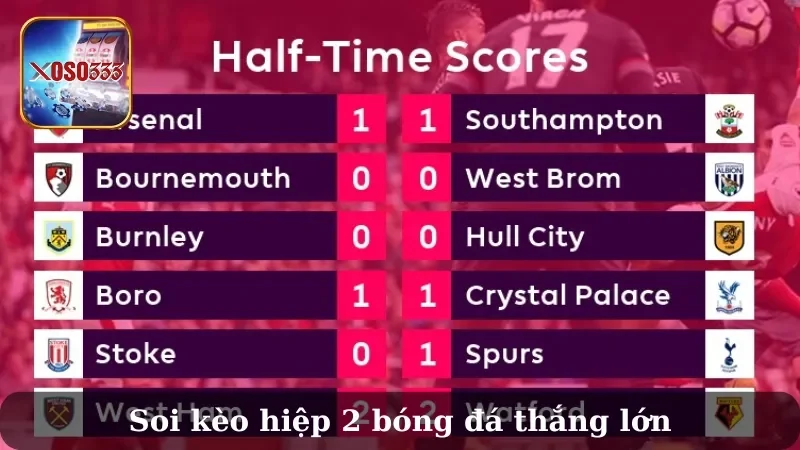Select the Hull City tiger crest
Screen dimensions: 800x450
(729, 237)
